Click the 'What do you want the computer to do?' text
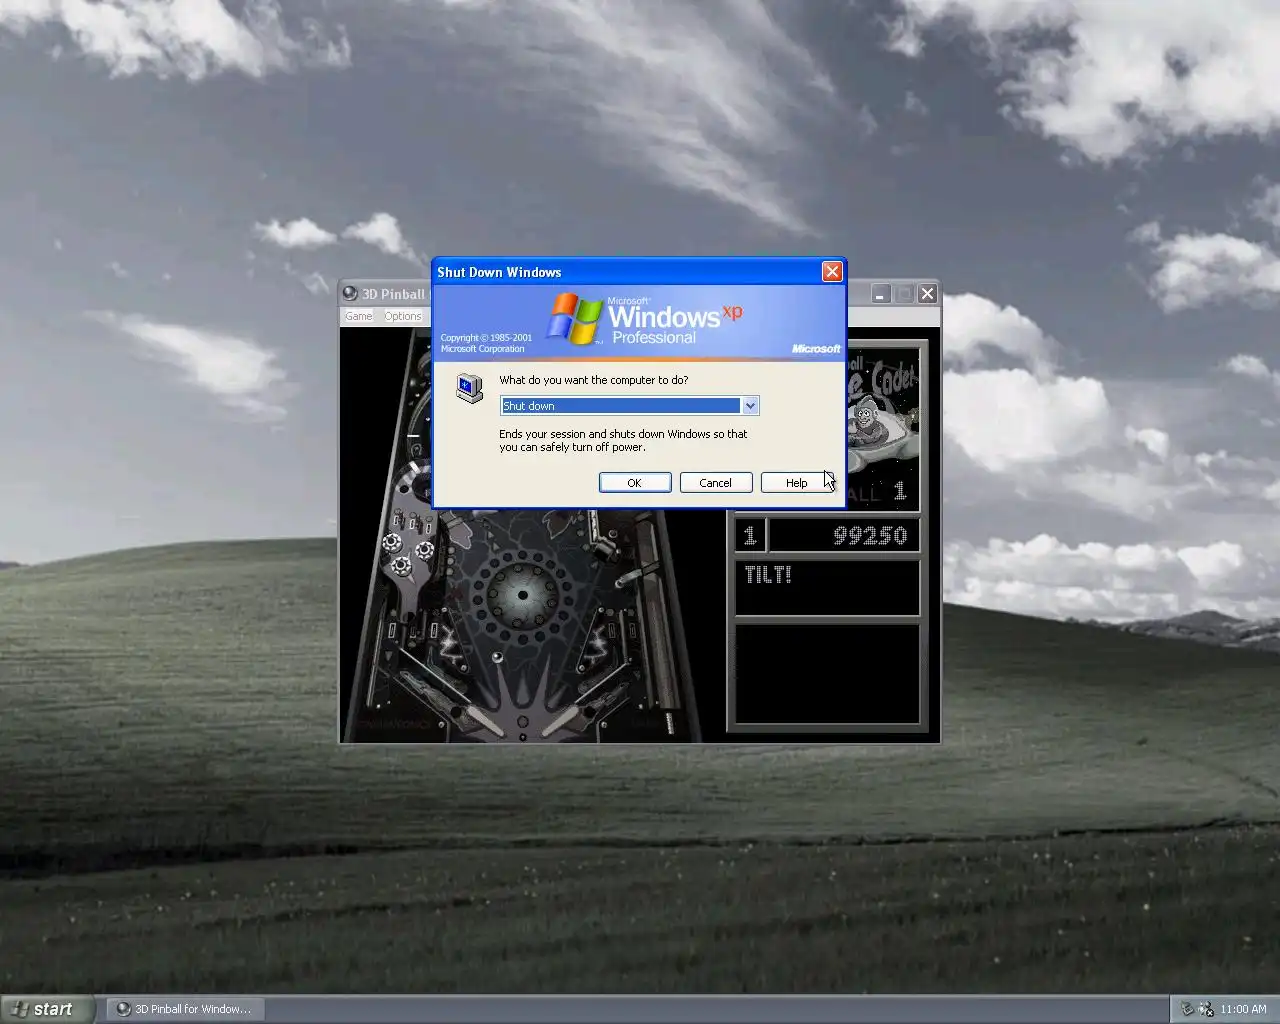Screen dimensions: 1280x1024 coord(594,380)
